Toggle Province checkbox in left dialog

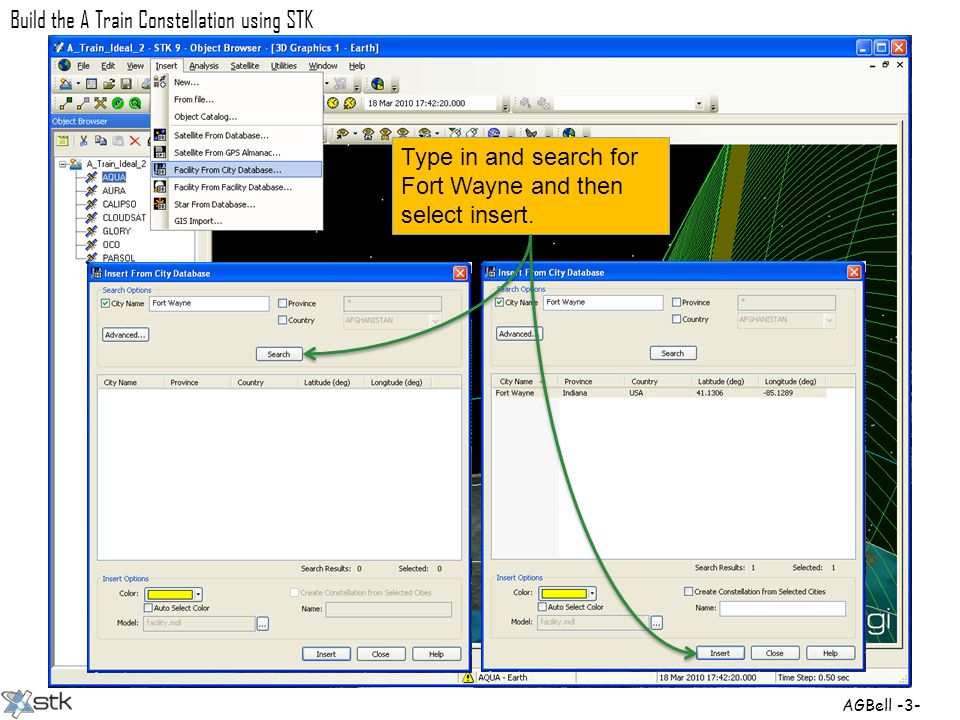pyautogui.click(x=282, y=304)
